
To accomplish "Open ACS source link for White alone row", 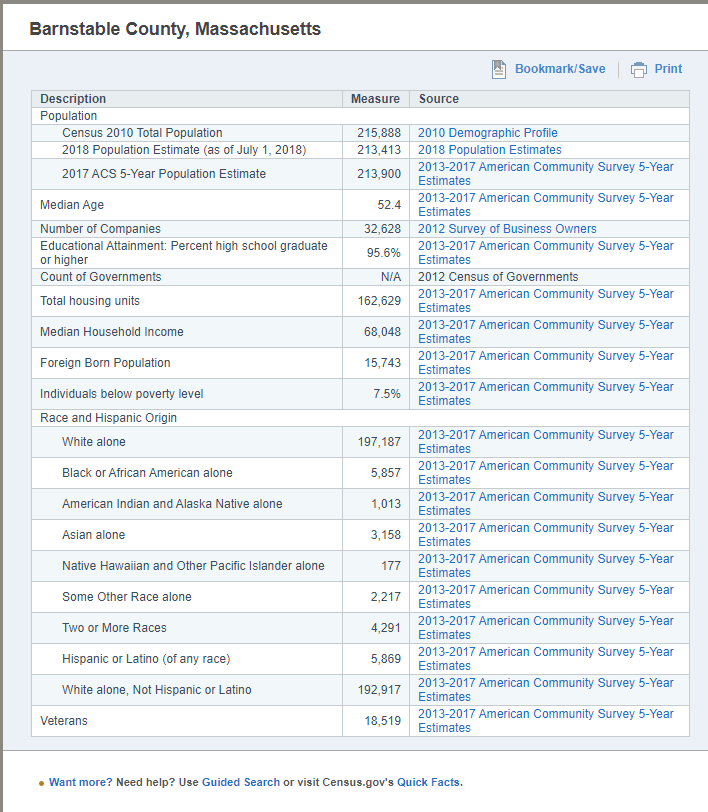I will coord(546,442).
